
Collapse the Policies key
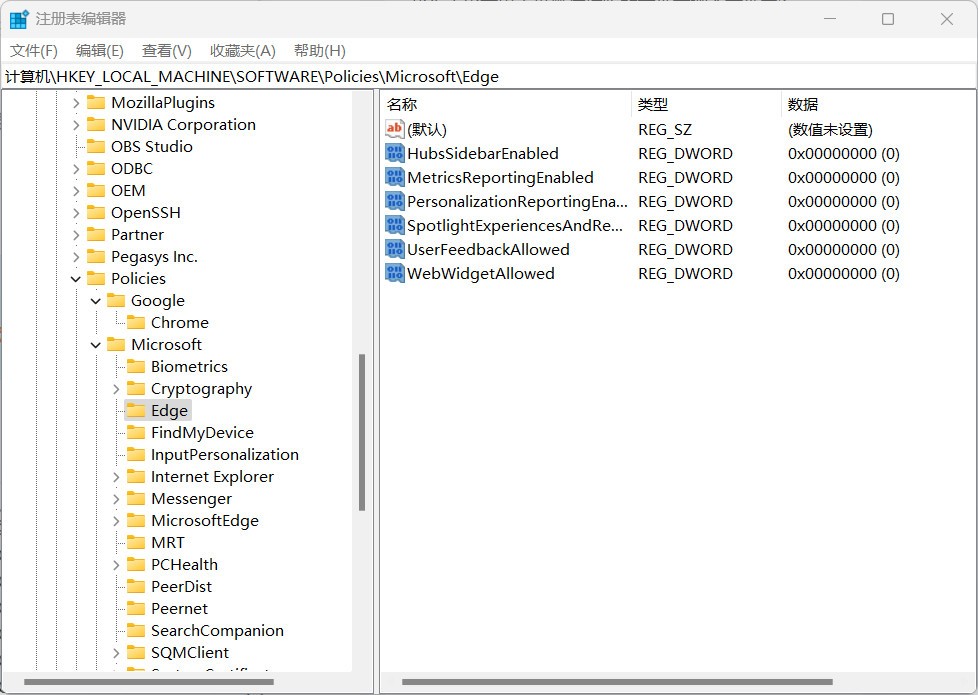point(76,279)
